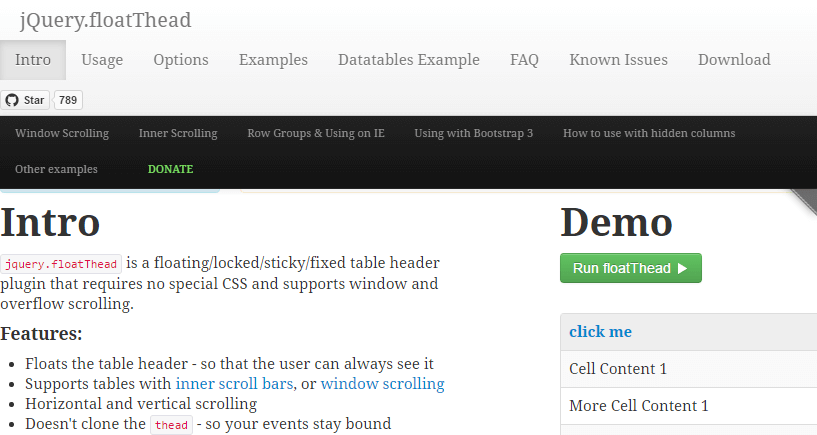Click the play arrow on Run floatThead
The height and width of the screenshot is (435, 817).
[682, 268]
